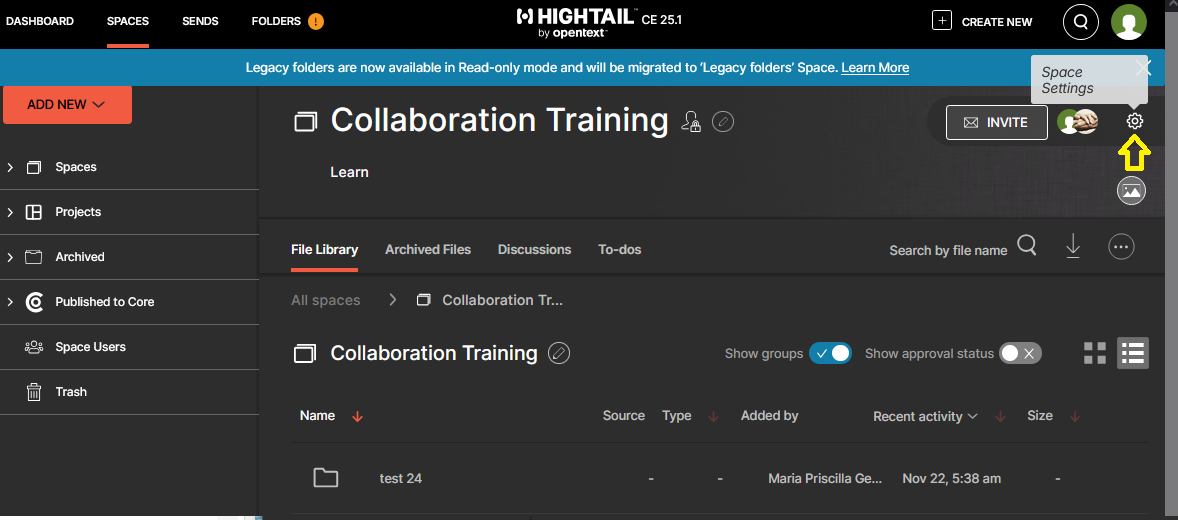Open the Archived Files tab

click(428, 249)
